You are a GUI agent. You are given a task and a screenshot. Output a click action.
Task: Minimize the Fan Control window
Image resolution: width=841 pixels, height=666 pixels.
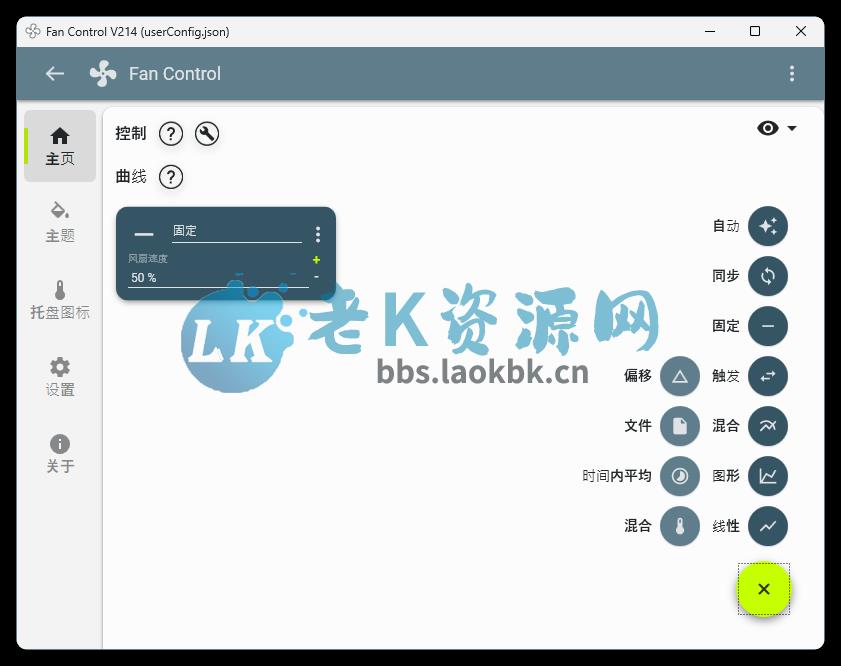pos(710,32)
